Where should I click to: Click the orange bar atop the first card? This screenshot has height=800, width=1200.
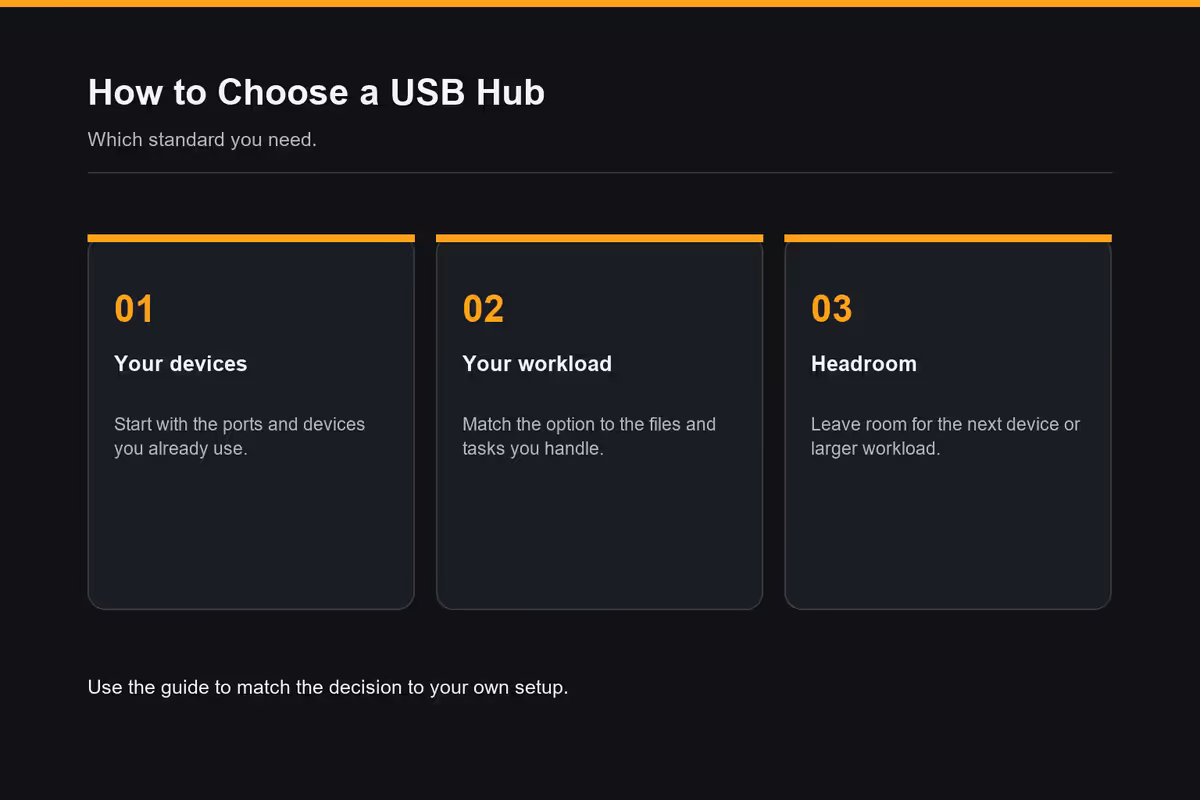coord(251,238)
